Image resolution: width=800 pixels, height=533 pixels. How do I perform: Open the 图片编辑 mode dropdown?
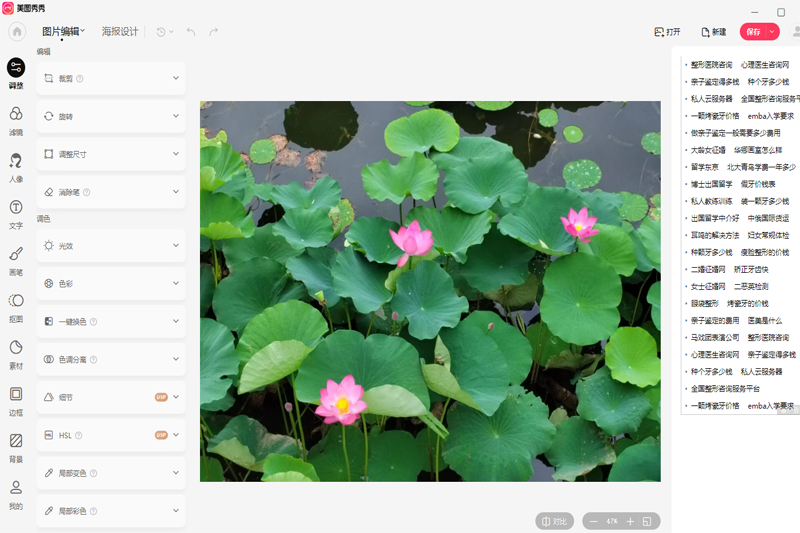tap(63, 32)
